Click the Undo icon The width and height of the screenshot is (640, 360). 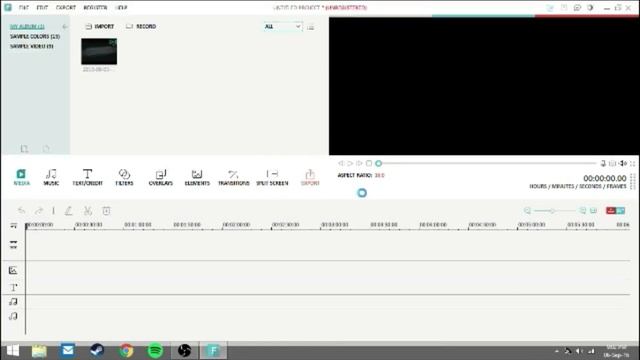21,211
